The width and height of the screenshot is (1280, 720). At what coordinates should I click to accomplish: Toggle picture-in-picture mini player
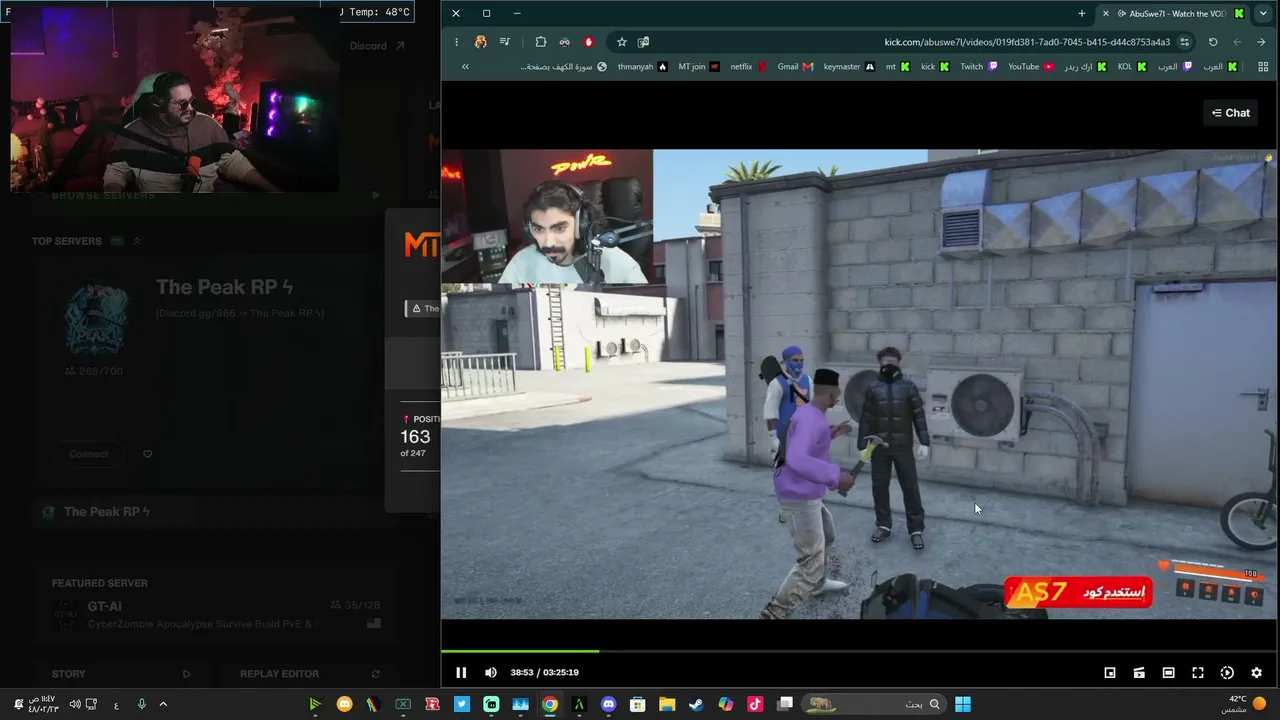point(1110,673)
